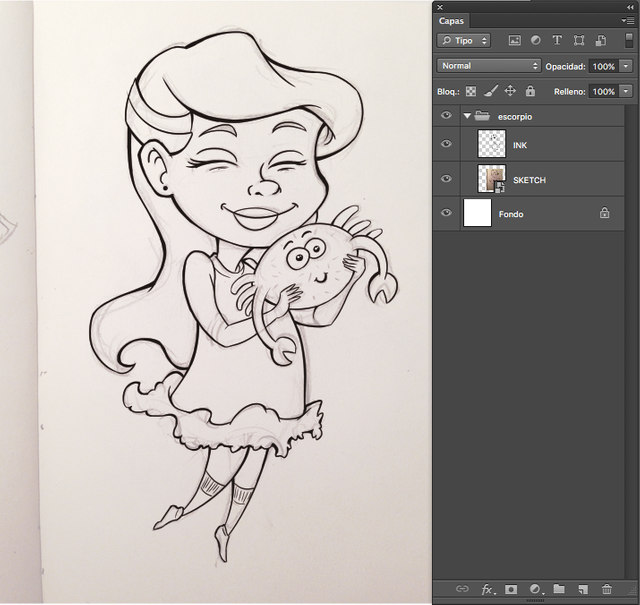Create new fill or adjustment layer
Image resolution: width=640 pixels, height=605 pixels.
coord(536,589)
